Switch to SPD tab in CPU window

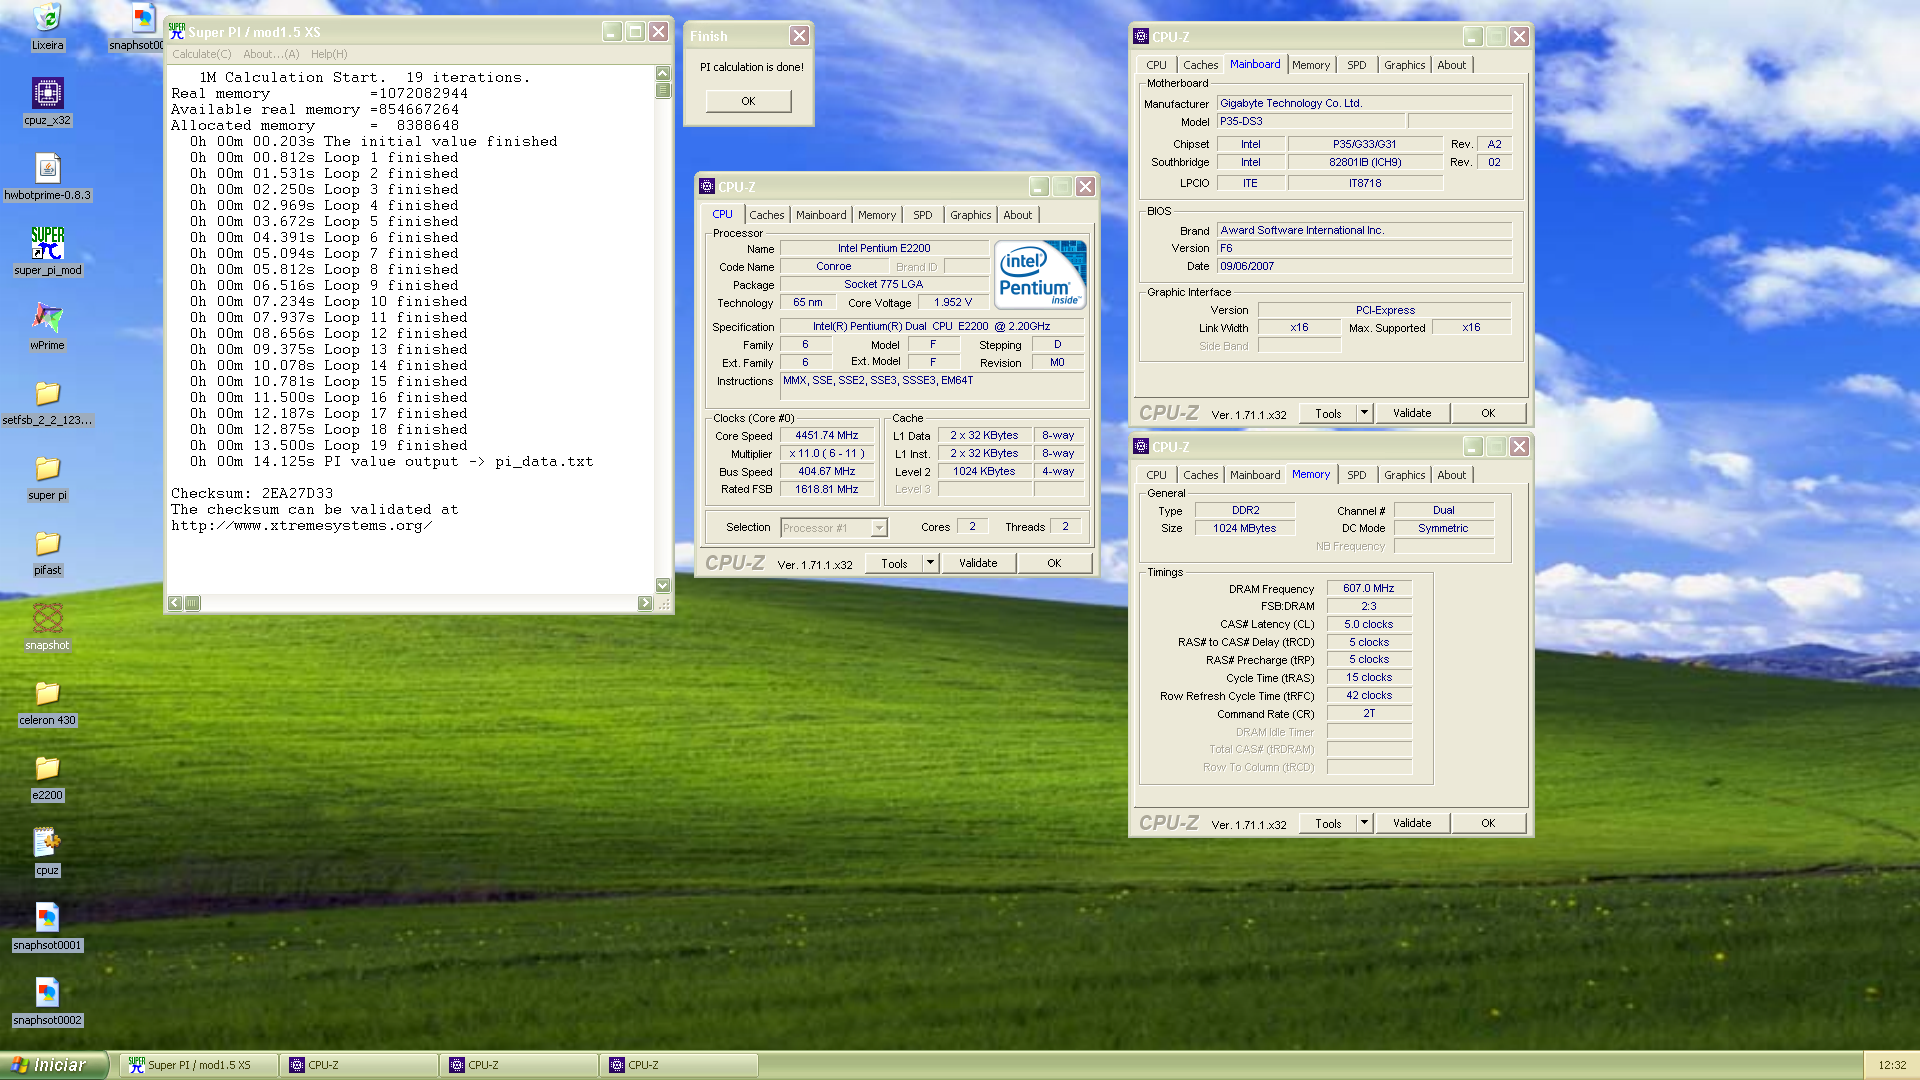(x=923, y=215)
